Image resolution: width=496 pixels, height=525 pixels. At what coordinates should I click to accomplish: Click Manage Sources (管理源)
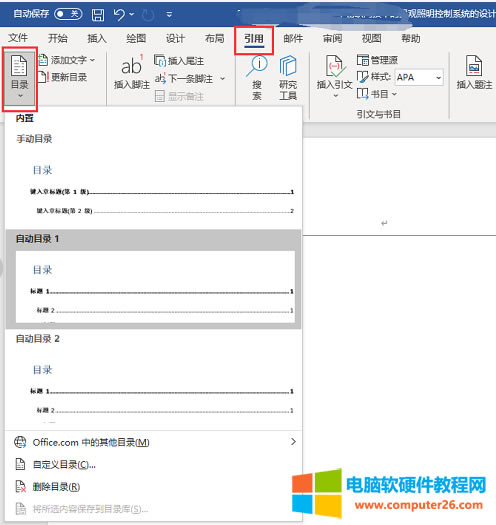(377, 60)
